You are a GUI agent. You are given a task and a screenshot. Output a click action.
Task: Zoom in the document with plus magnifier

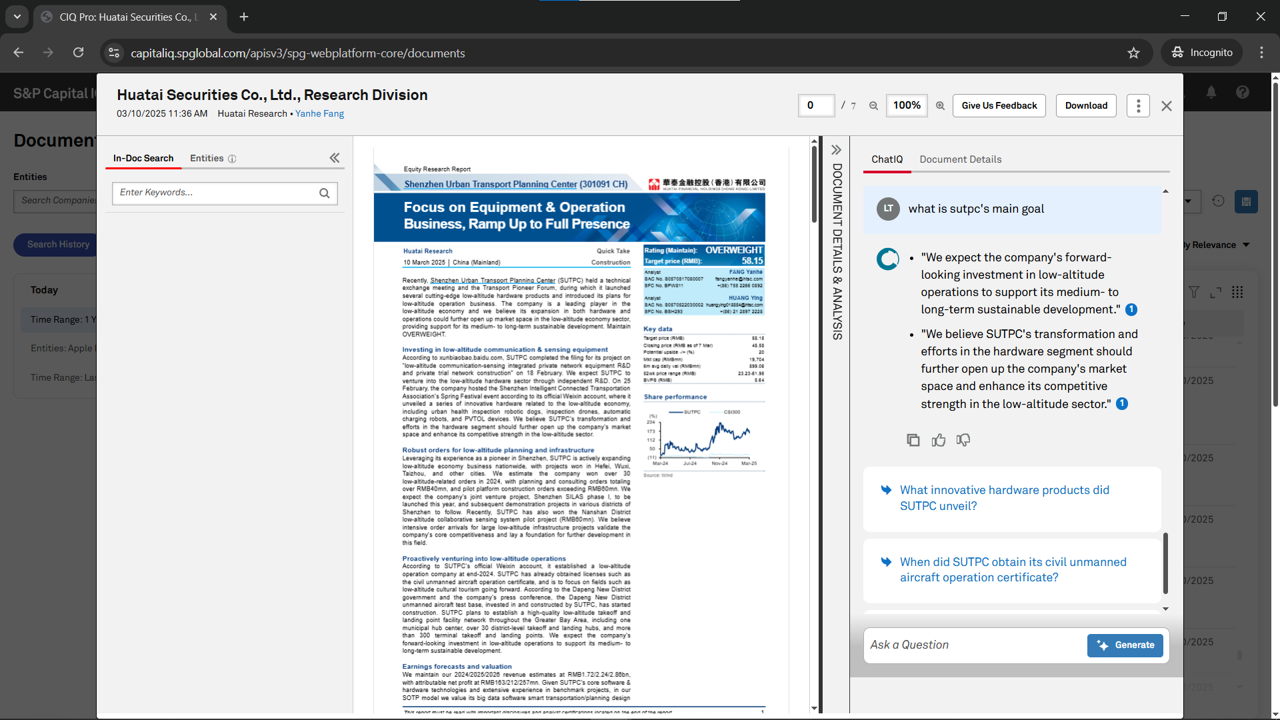pos(940,106)
